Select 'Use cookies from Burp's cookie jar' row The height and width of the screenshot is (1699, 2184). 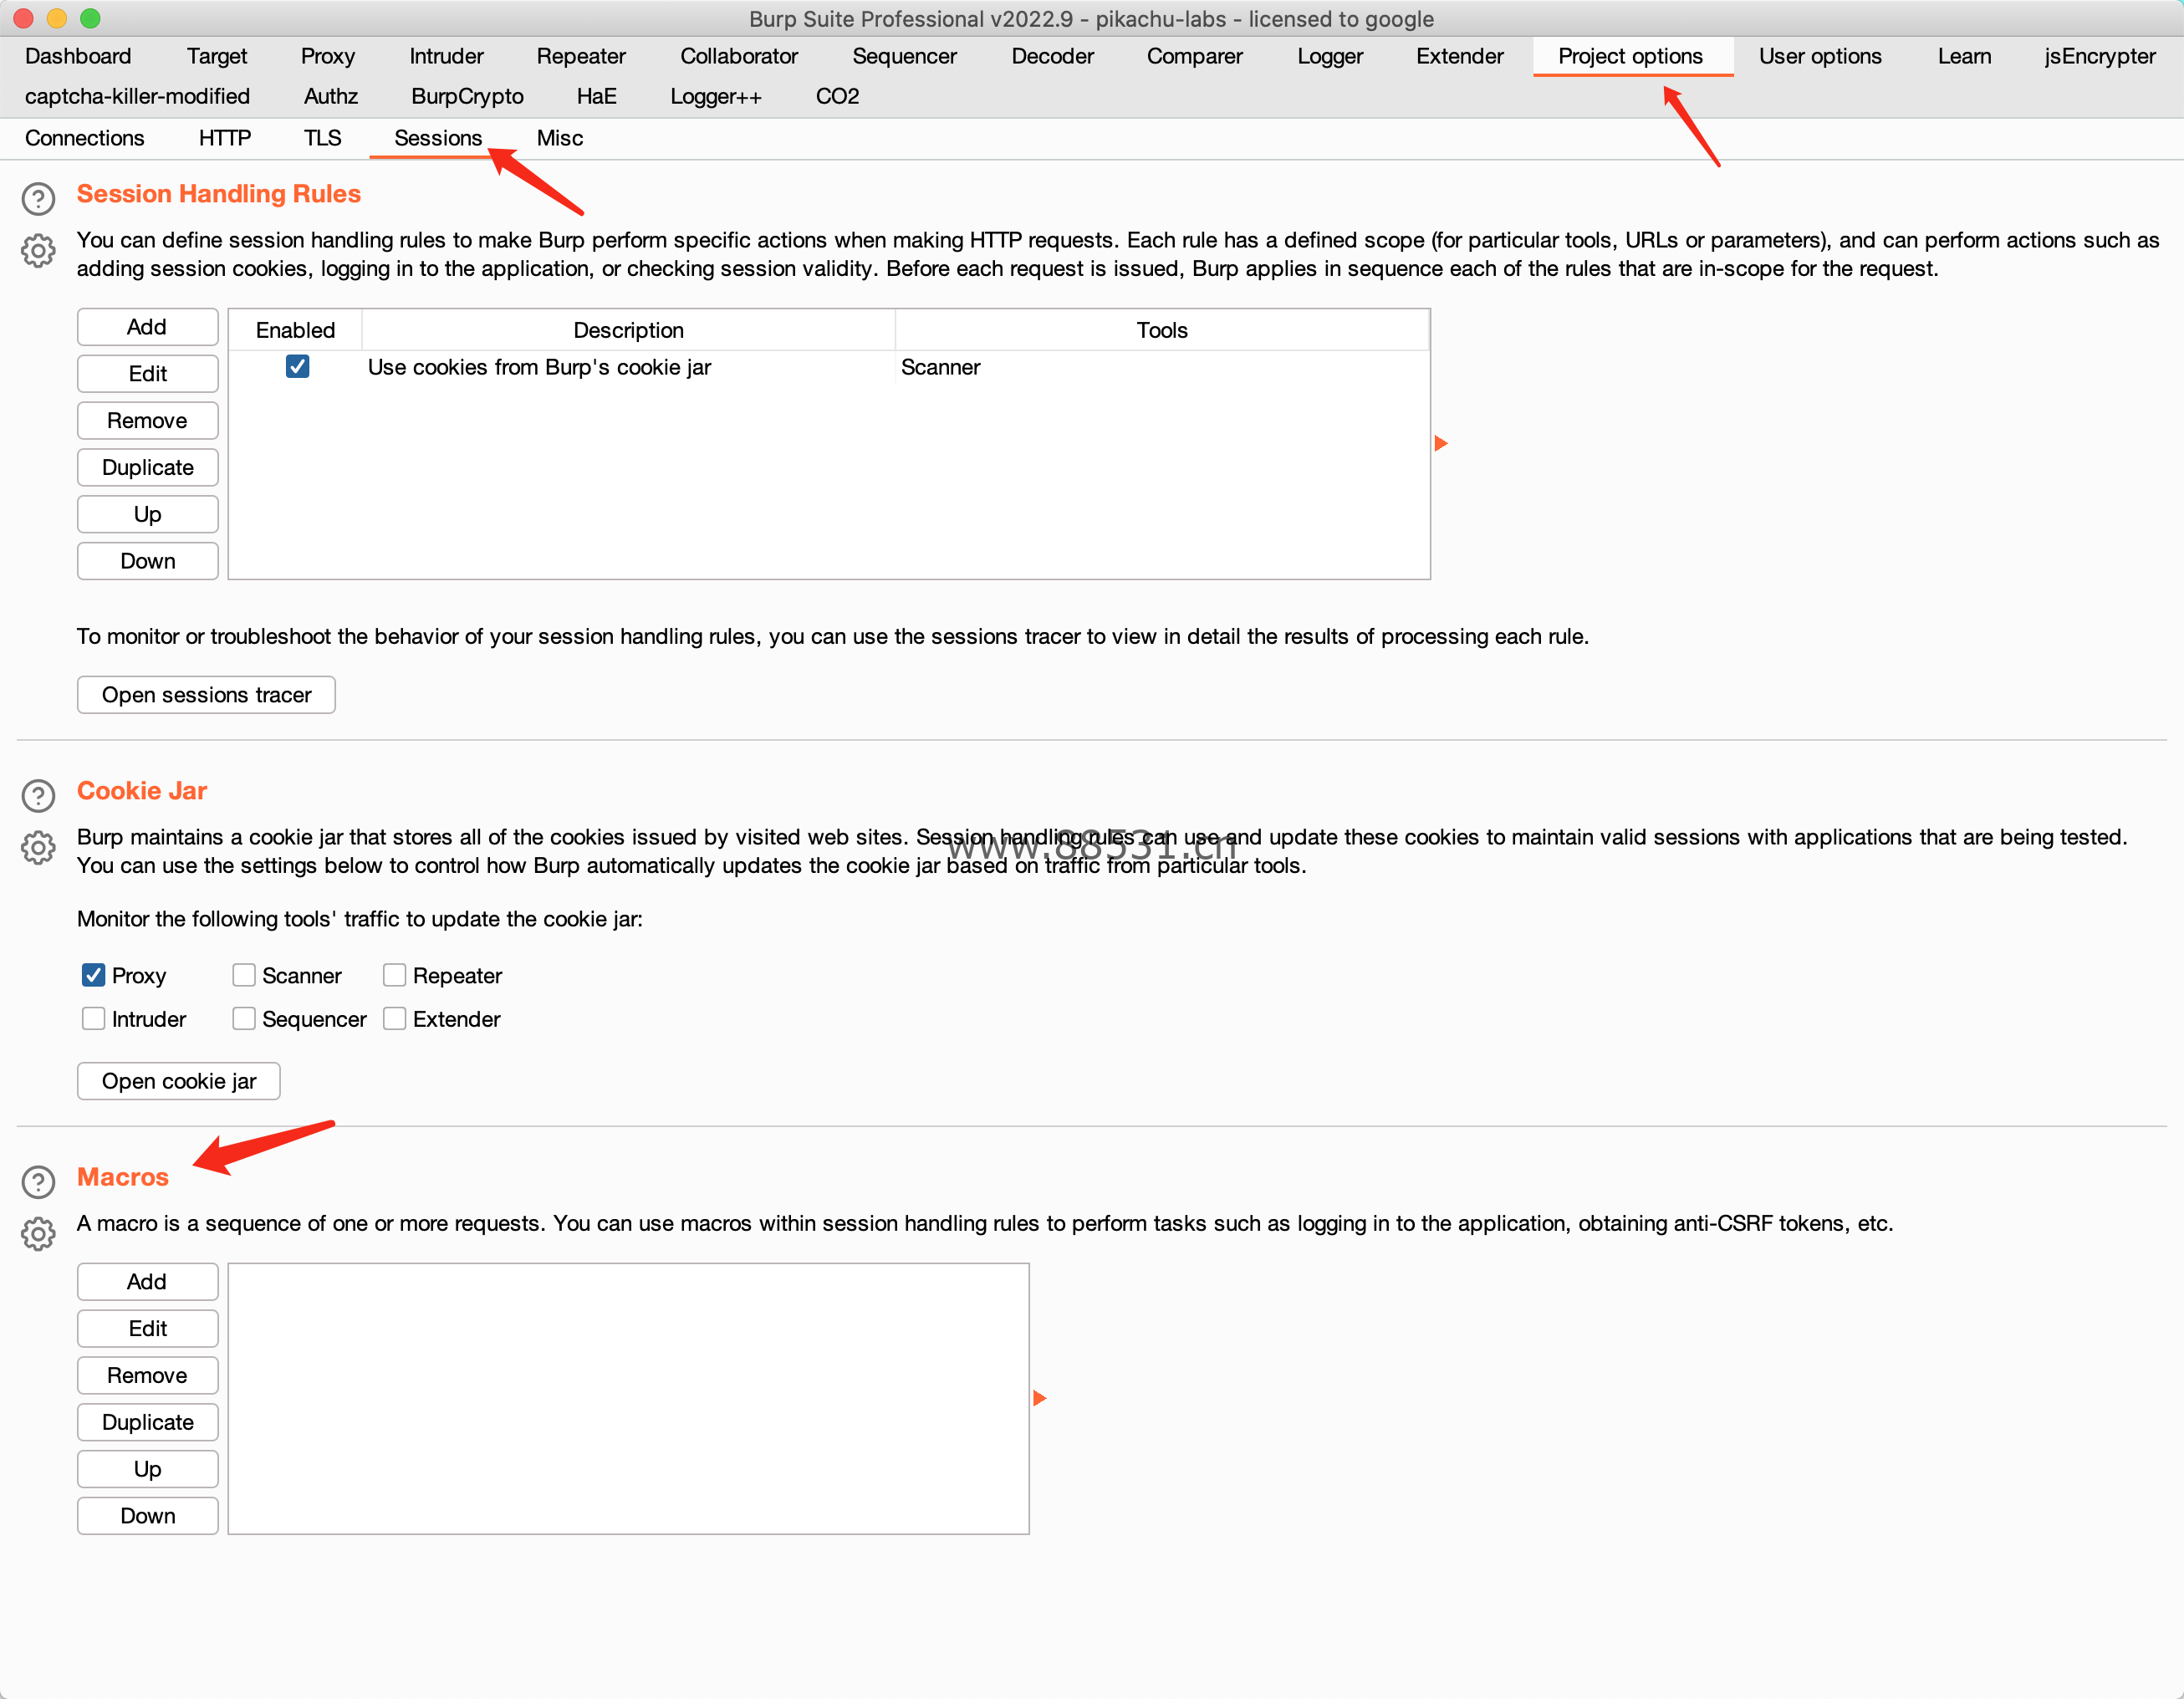(x=829, y=367)
